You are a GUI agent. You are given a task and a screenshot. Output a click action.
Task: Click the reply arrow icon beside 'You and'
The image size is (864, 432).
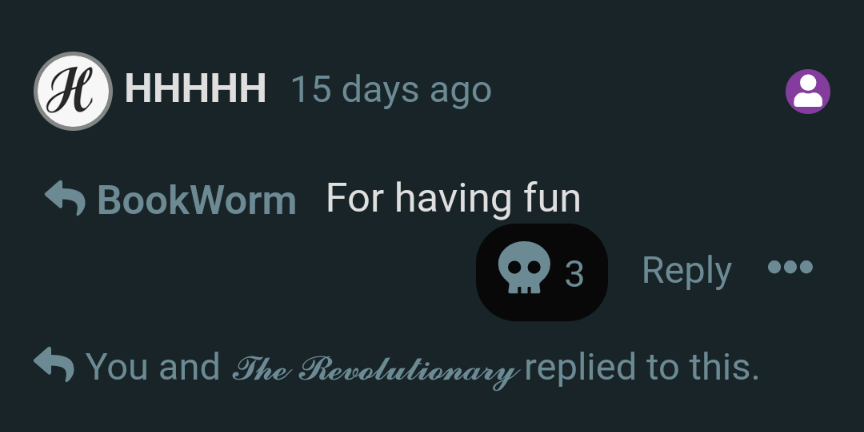[54, 364]
